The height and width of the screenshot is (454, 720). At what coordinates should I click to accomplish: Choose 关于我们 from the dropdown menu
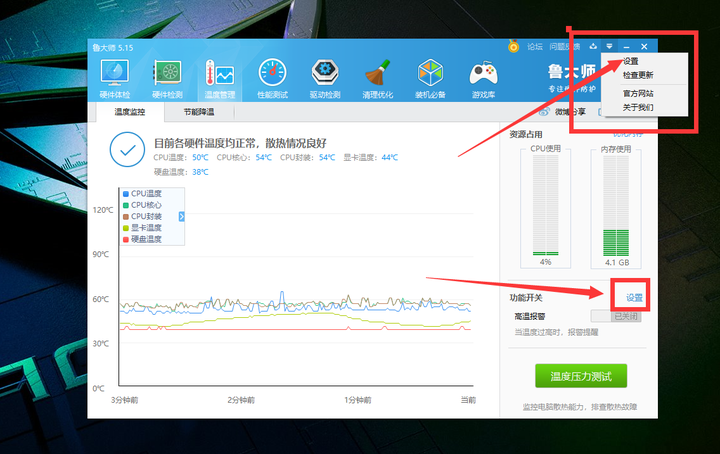click(638, 107)
